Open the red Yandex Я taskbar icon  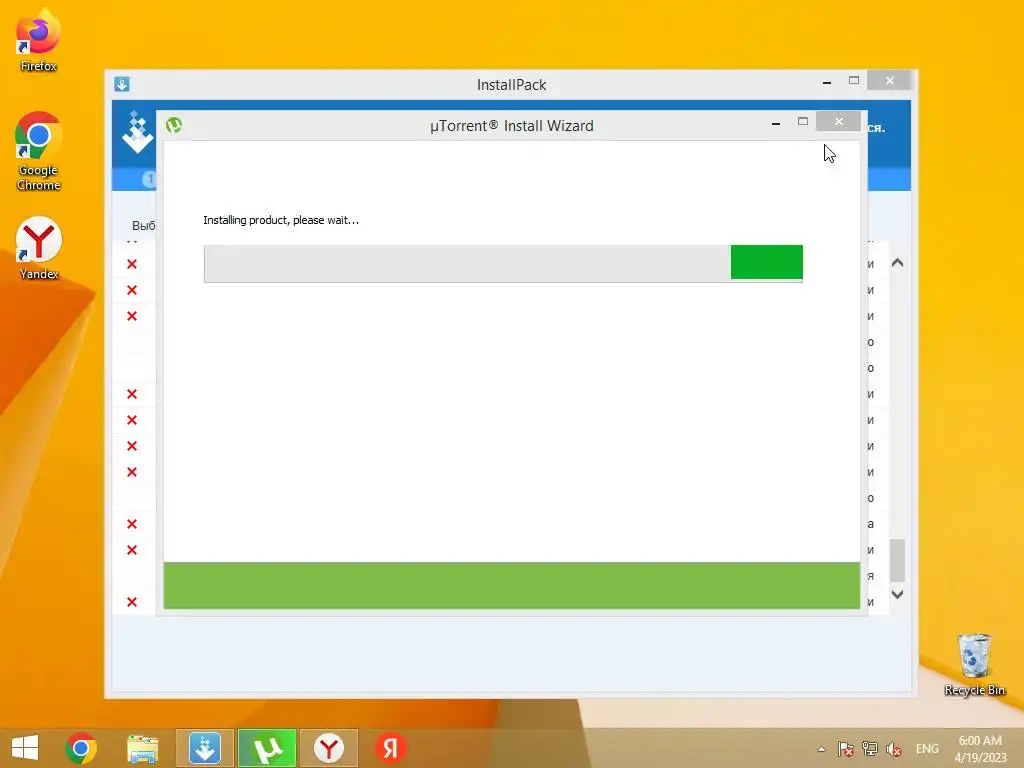point(391,748)
